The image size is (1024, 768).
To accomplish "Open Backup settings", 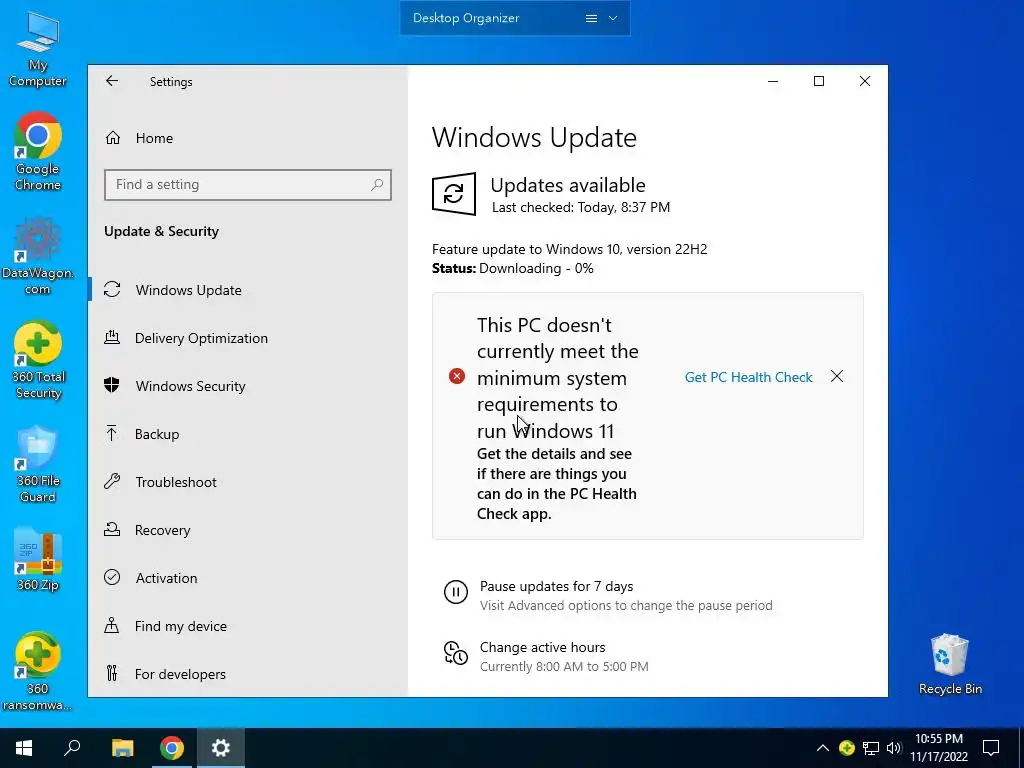I will [x=248, y=434].
